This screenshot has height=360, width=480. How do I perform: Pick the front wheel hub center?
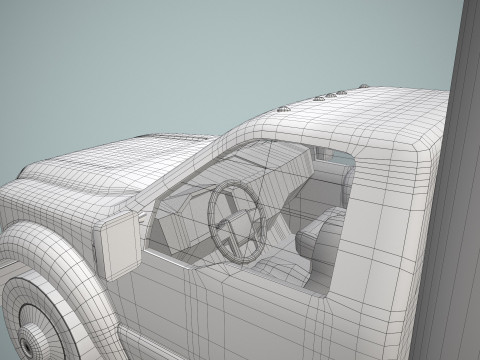[27, 346]
